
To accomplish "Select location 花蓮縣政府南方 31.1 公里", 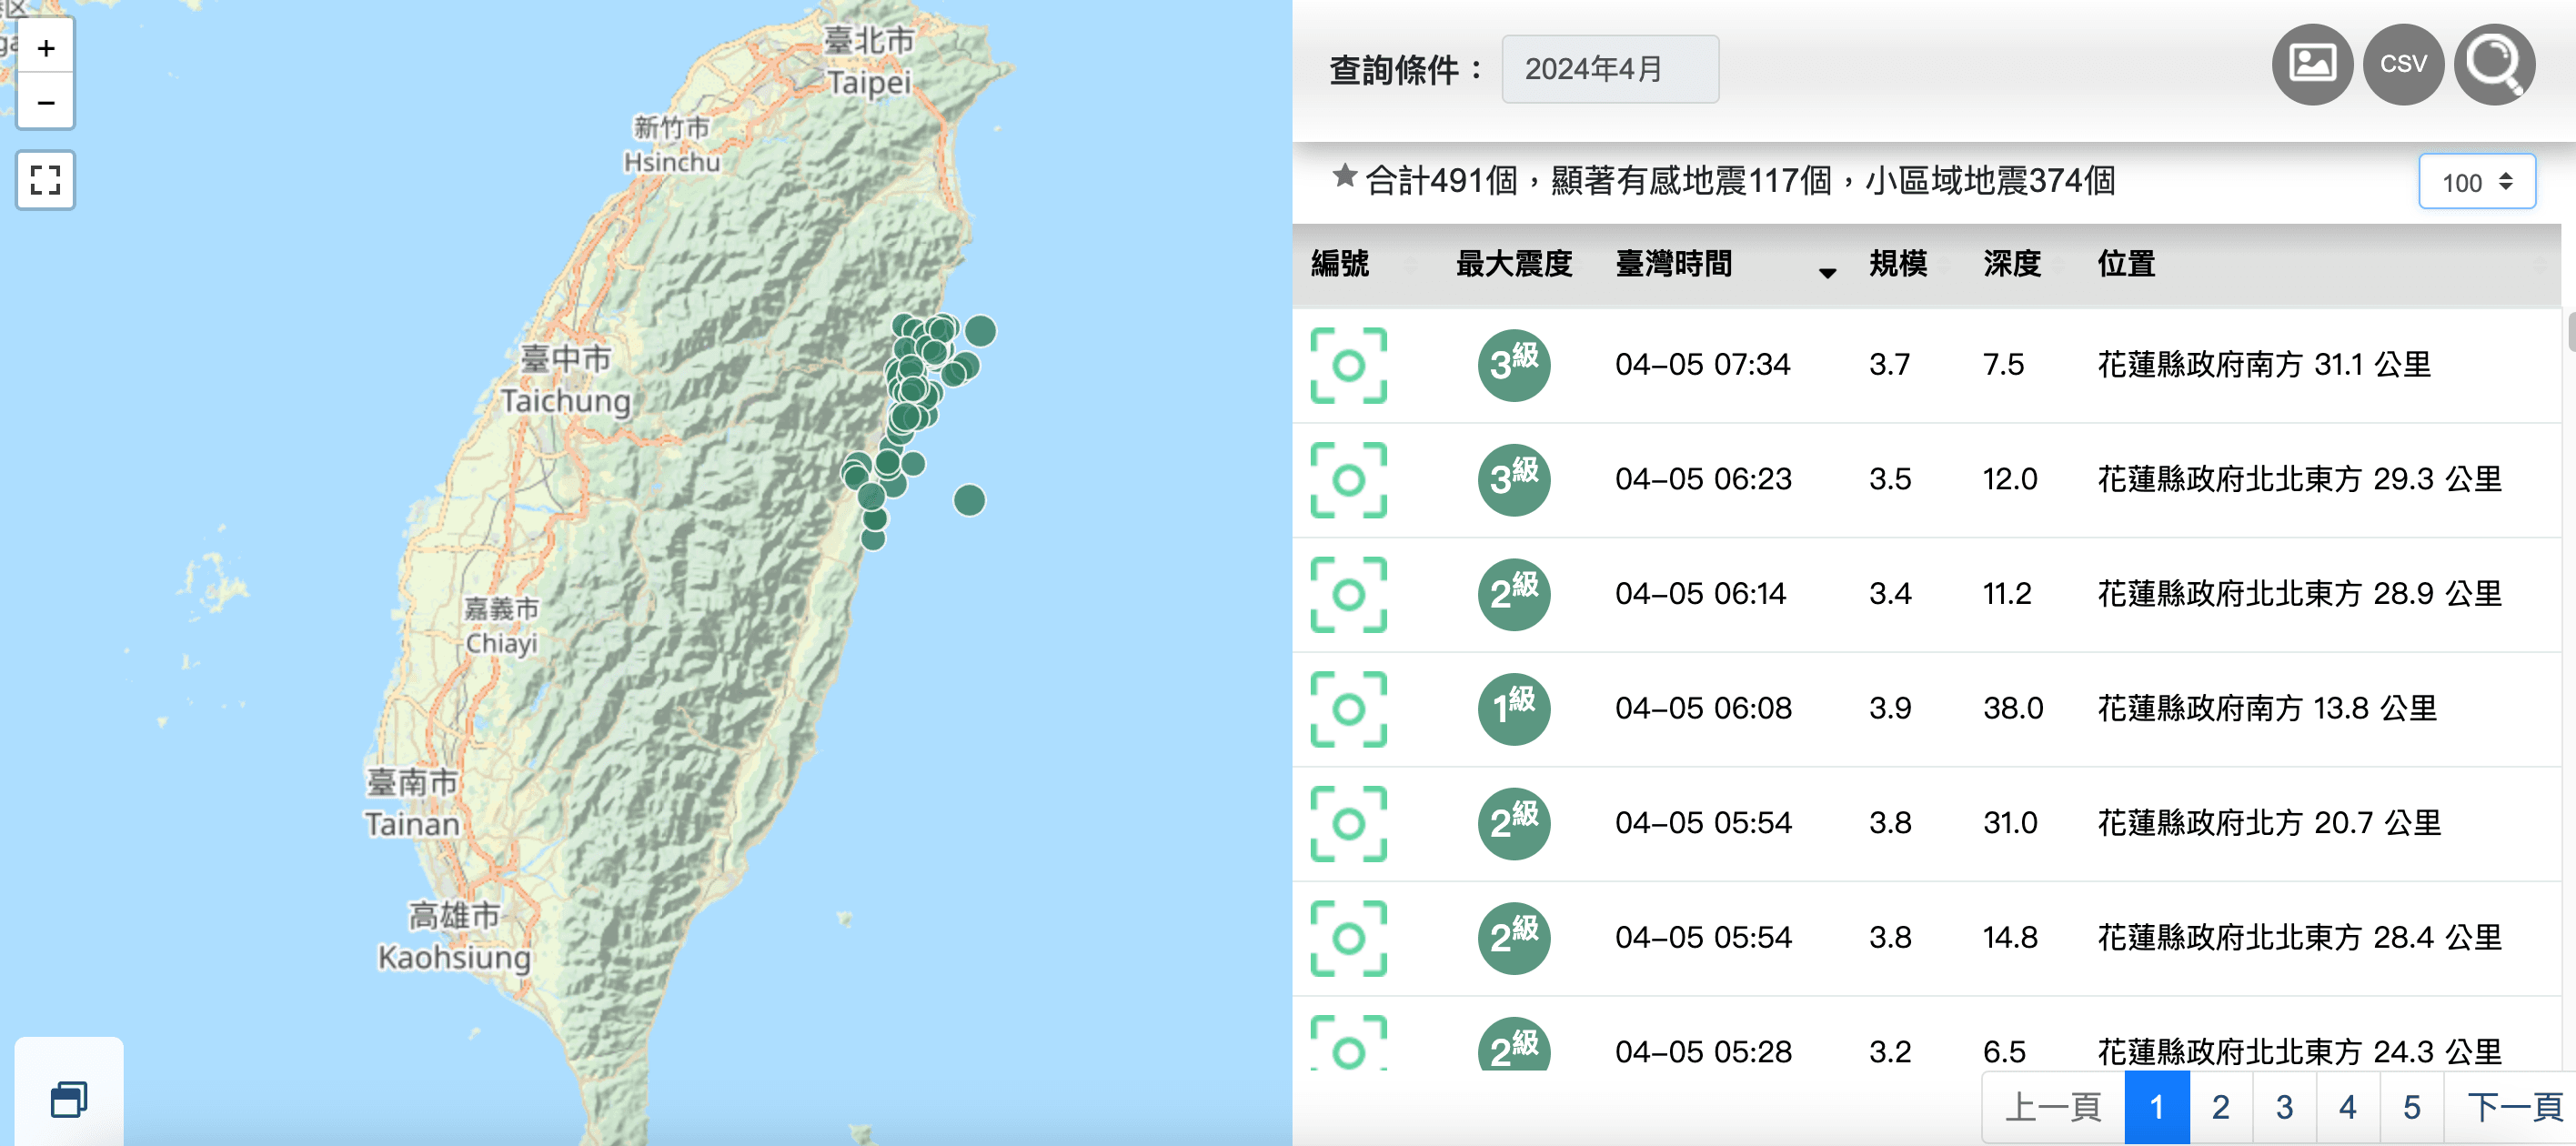I will click(2263, 365).
